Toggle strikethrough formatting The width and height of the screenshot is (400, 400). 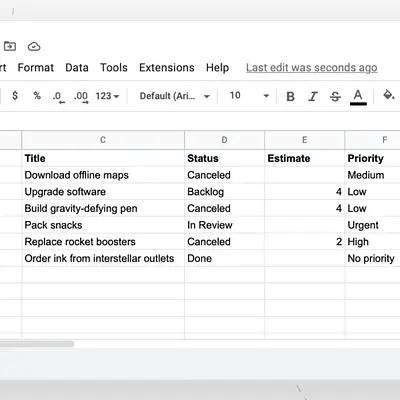click(x=335, y=96)
